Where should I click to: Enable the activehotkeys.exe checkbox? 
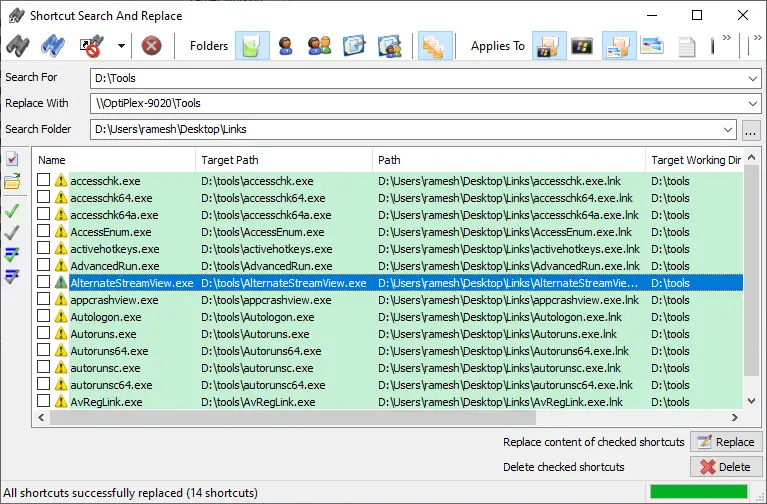click(x=44, y=248)
